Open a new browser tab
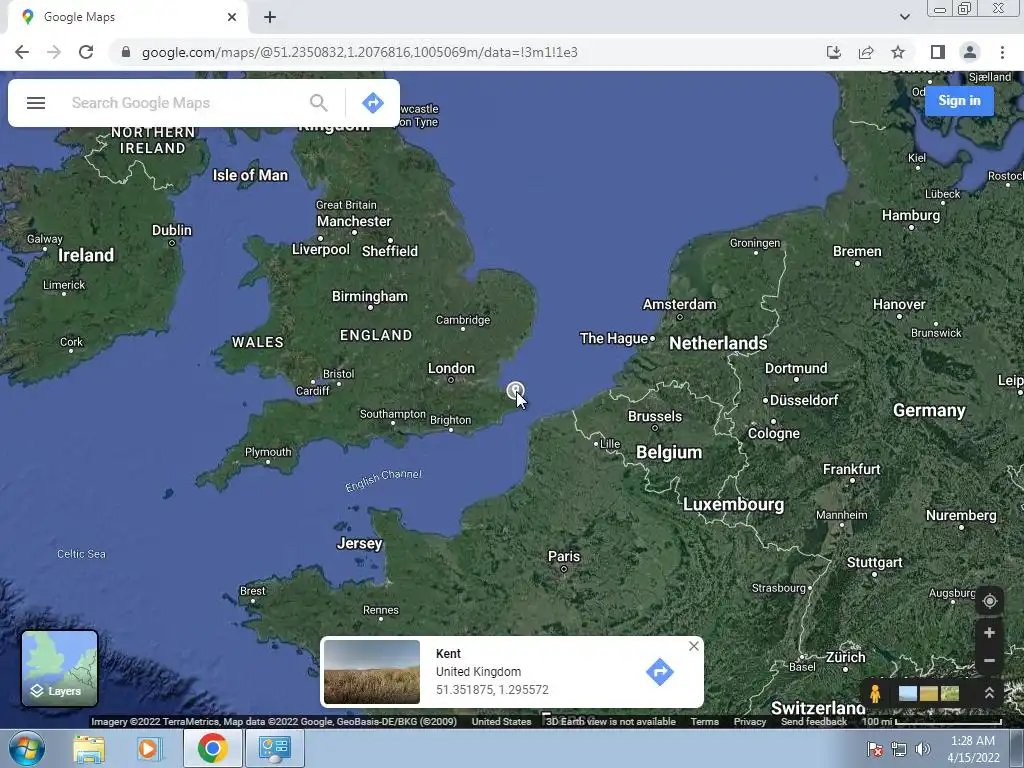This screenshot has height=768, width=1024. 270,18
